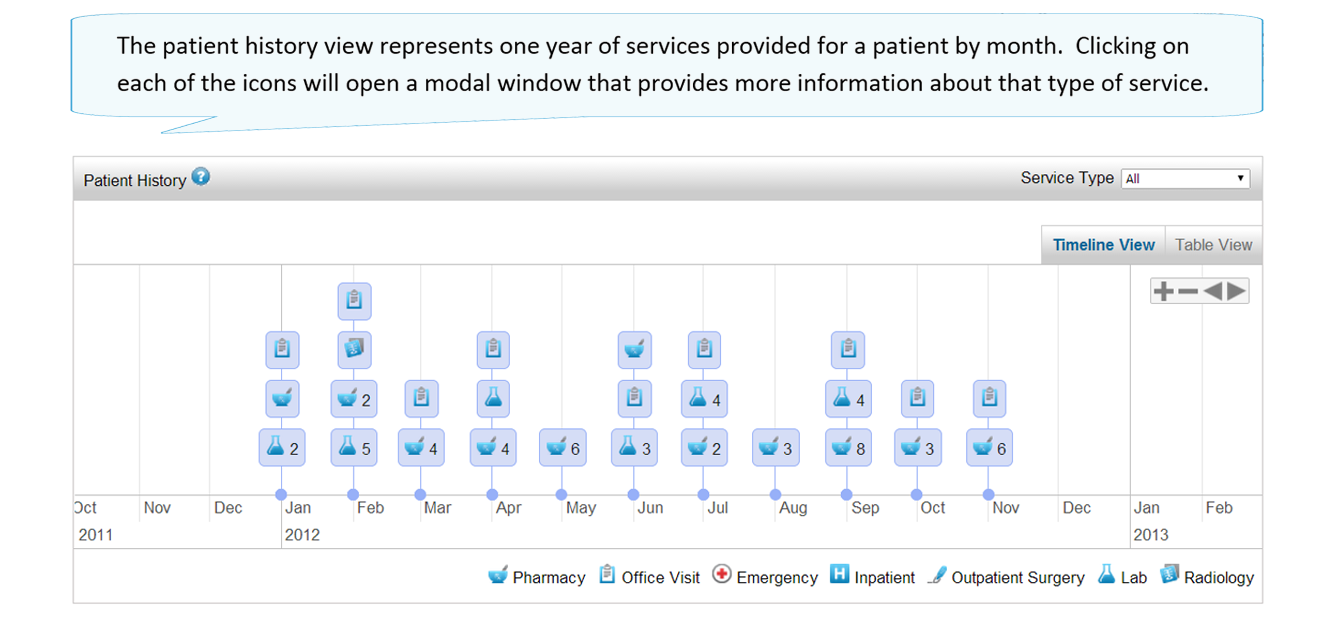1326x631 pixels.
Task: Click the Patient History help icon
Action: [201, 177]
